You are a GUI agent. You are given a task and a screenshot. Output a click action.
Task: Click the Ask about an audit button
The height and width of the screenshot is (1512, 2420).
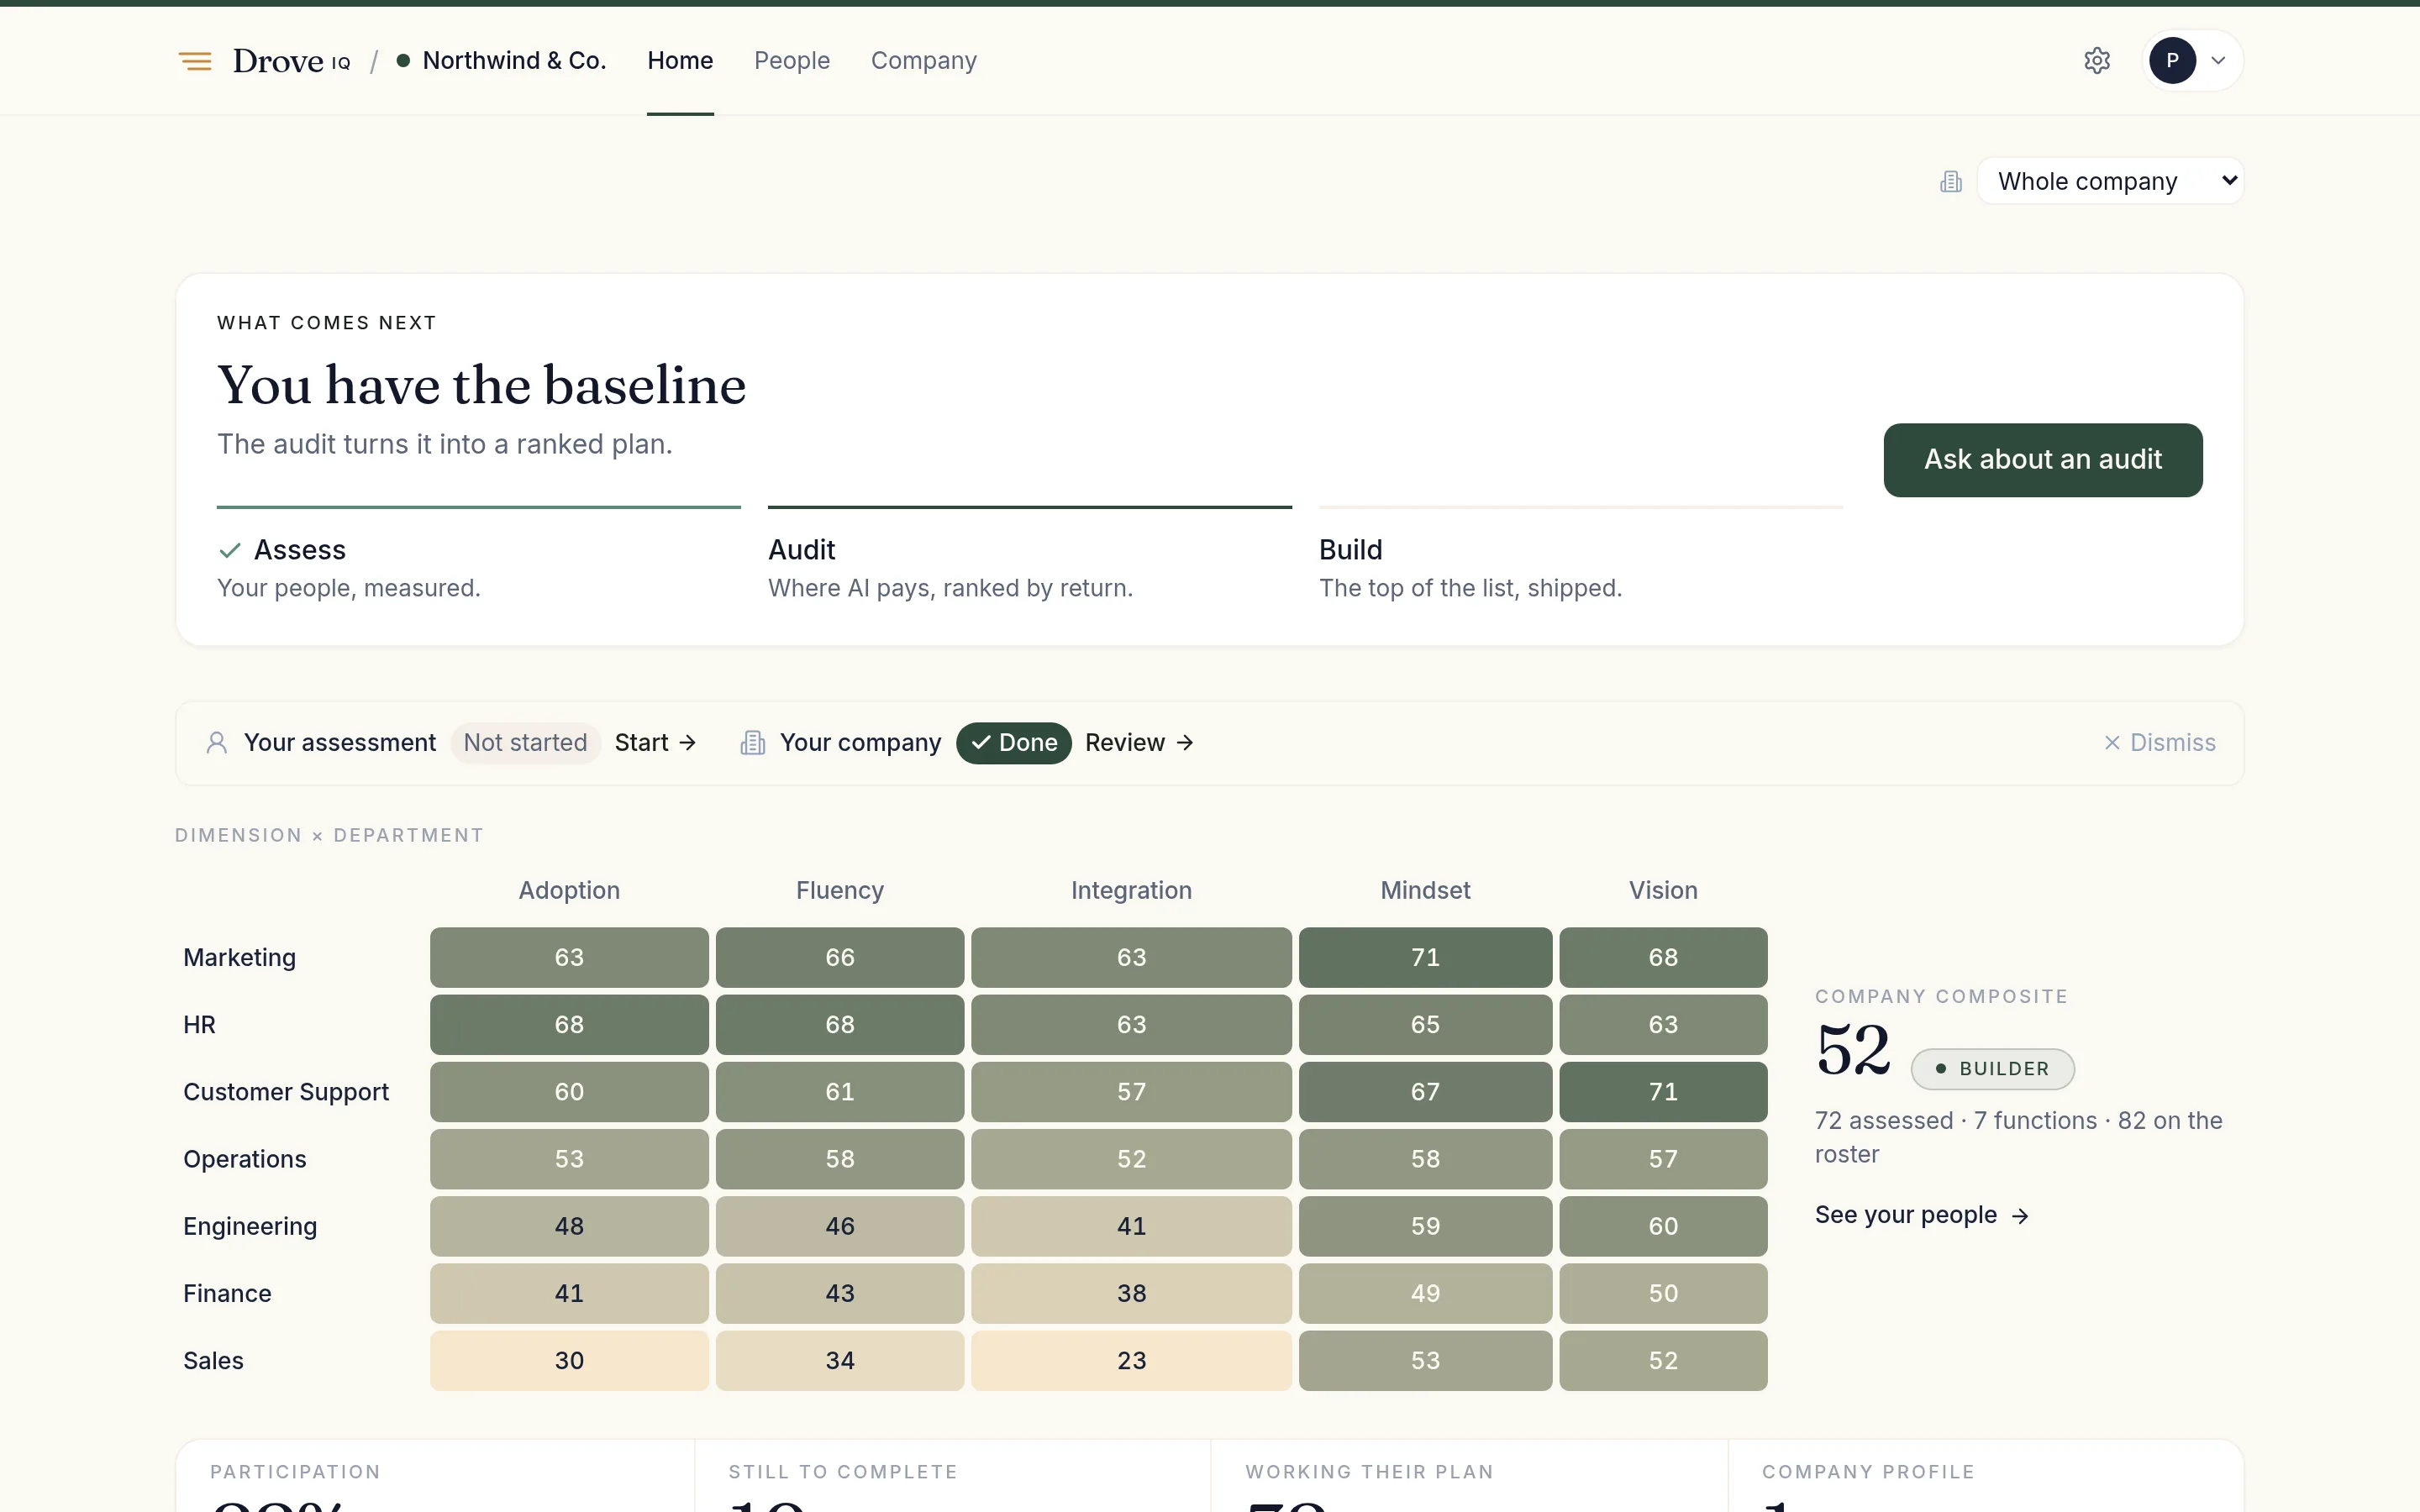coord(2043,460)
